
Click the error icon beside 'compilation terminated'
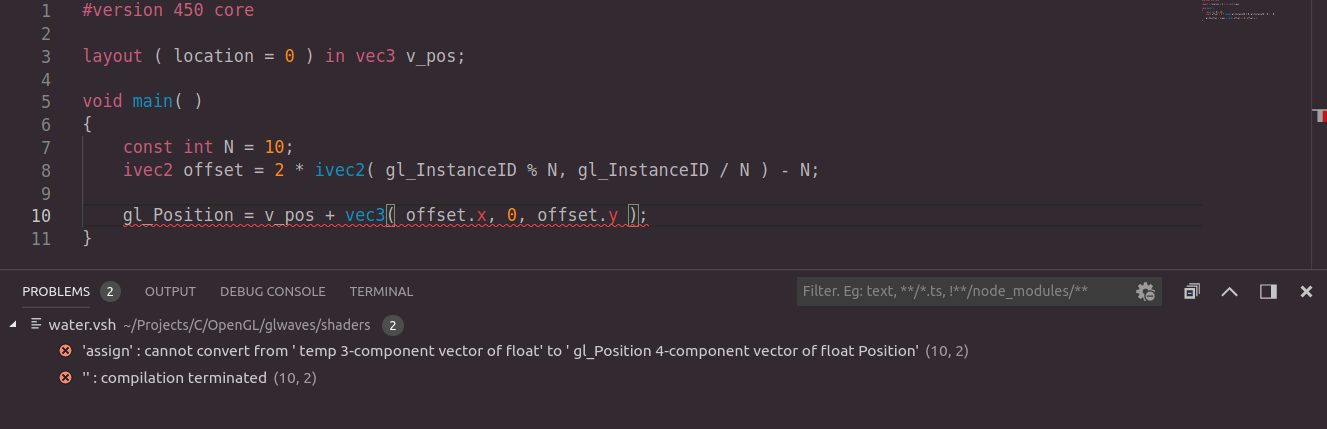coord(66,378)
